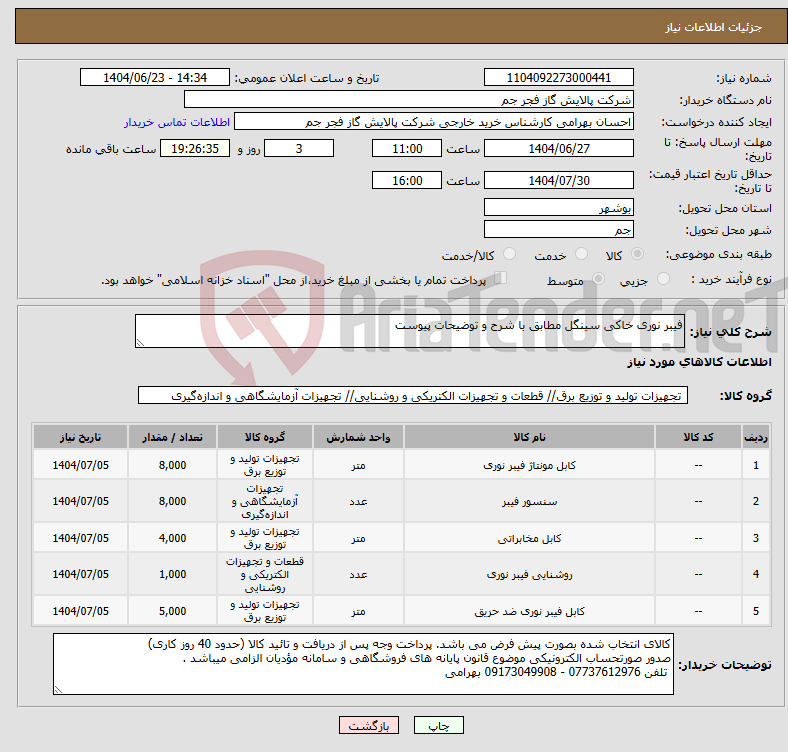Select the متوسط purchase type radio
Screen dimensions: 788x752
[x=598, y=278]
